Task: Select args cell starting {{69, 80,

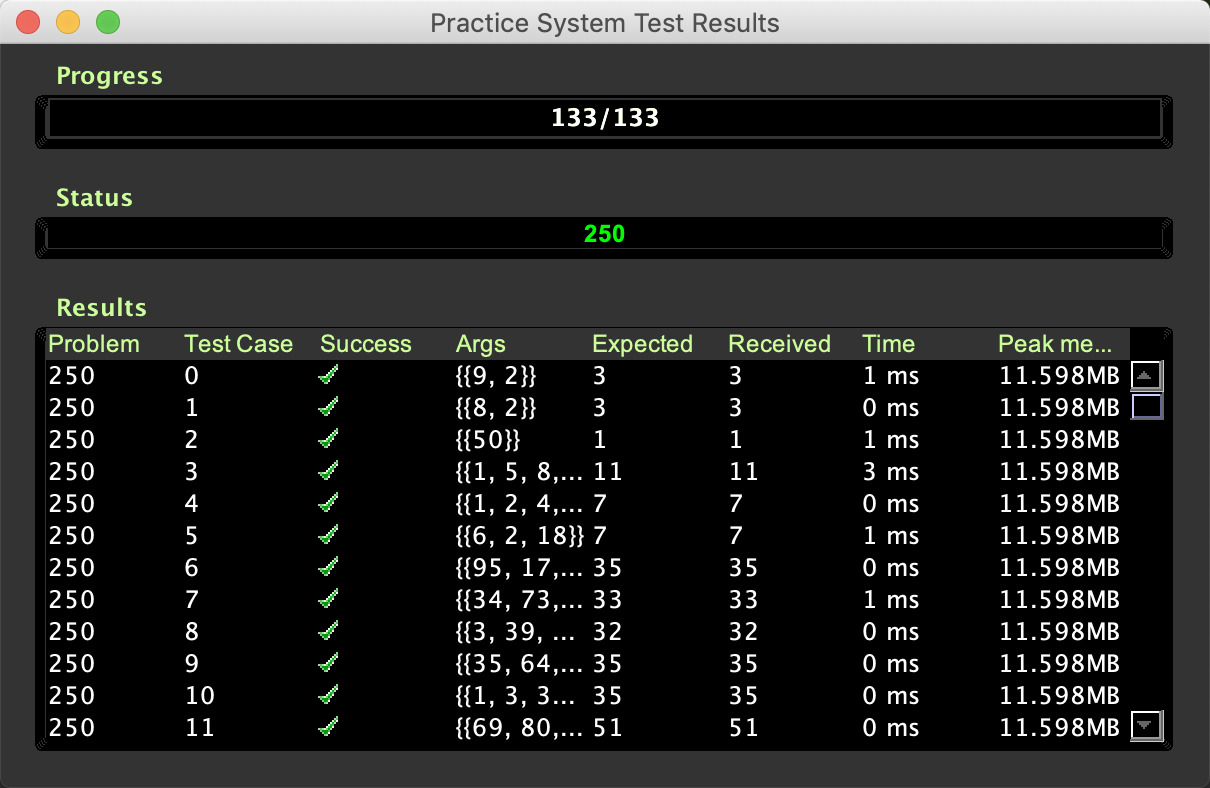Action: (x=520, y=728)
